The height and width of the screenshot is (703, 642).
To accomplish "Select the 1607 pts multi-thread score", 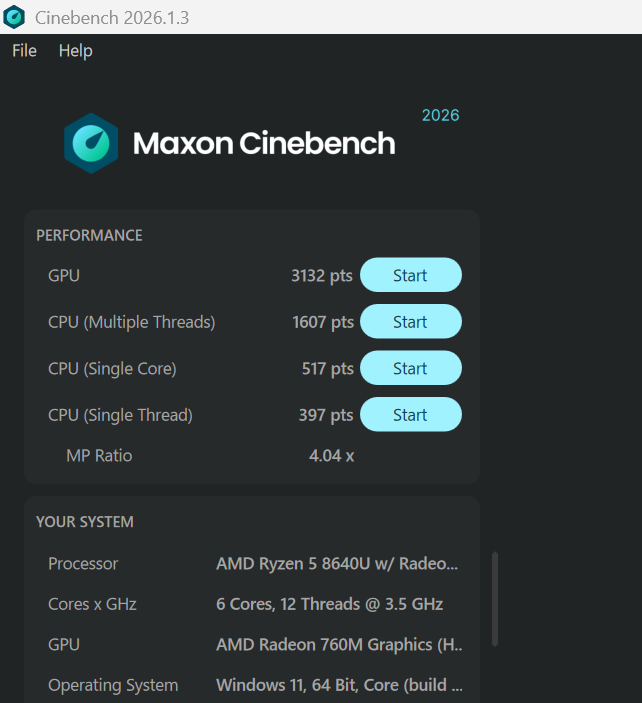I will coord(322,322).
